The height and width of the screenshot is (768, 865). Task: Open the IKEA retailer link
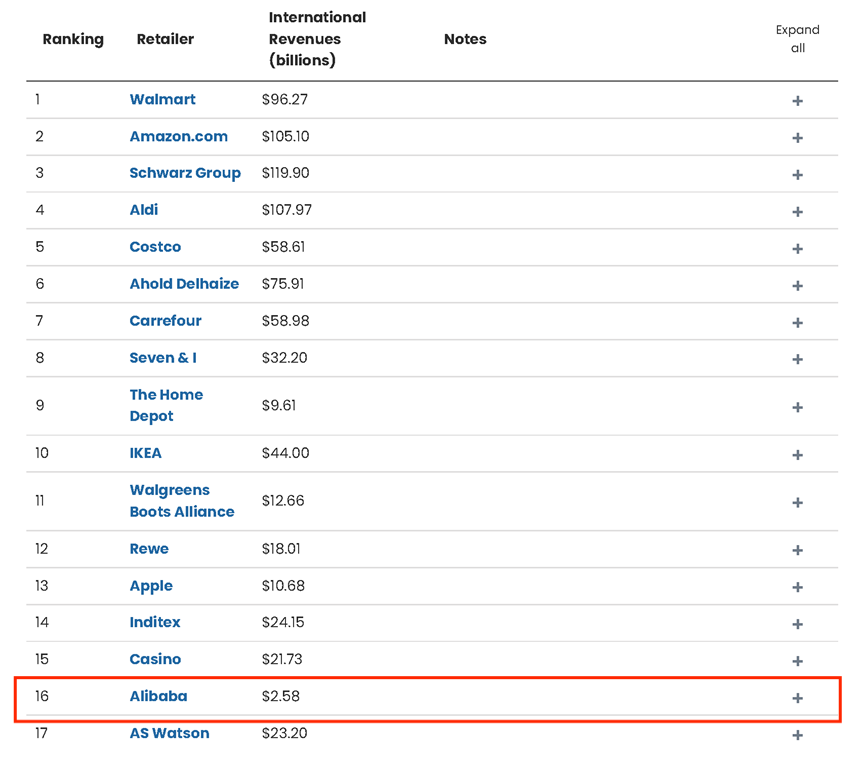pos(145,453)
